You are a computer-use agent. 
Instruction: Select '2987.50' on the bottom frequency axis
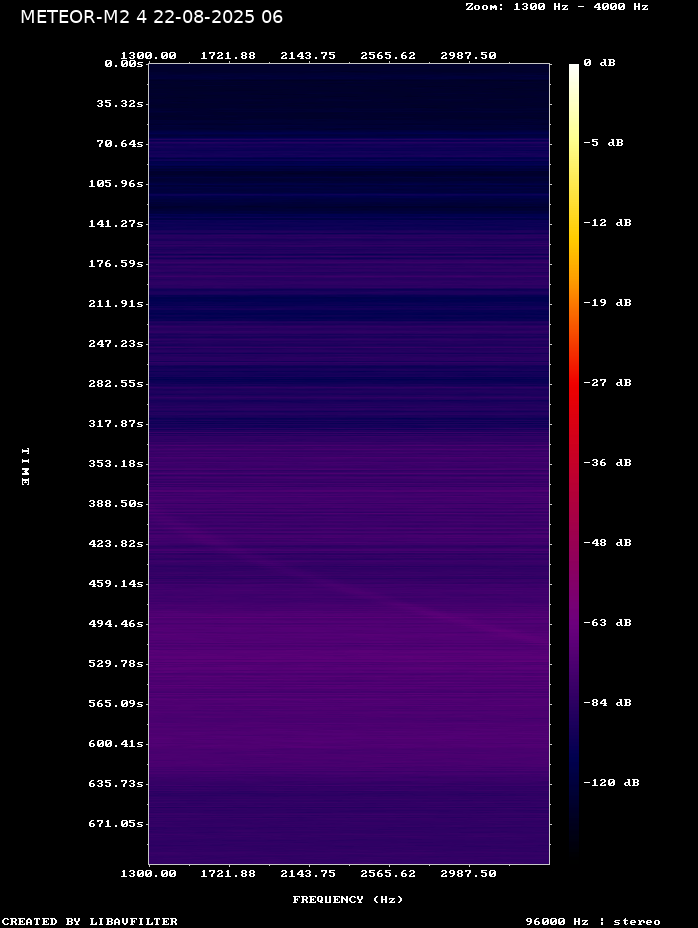pyautogui.click(x=468, y=874)
